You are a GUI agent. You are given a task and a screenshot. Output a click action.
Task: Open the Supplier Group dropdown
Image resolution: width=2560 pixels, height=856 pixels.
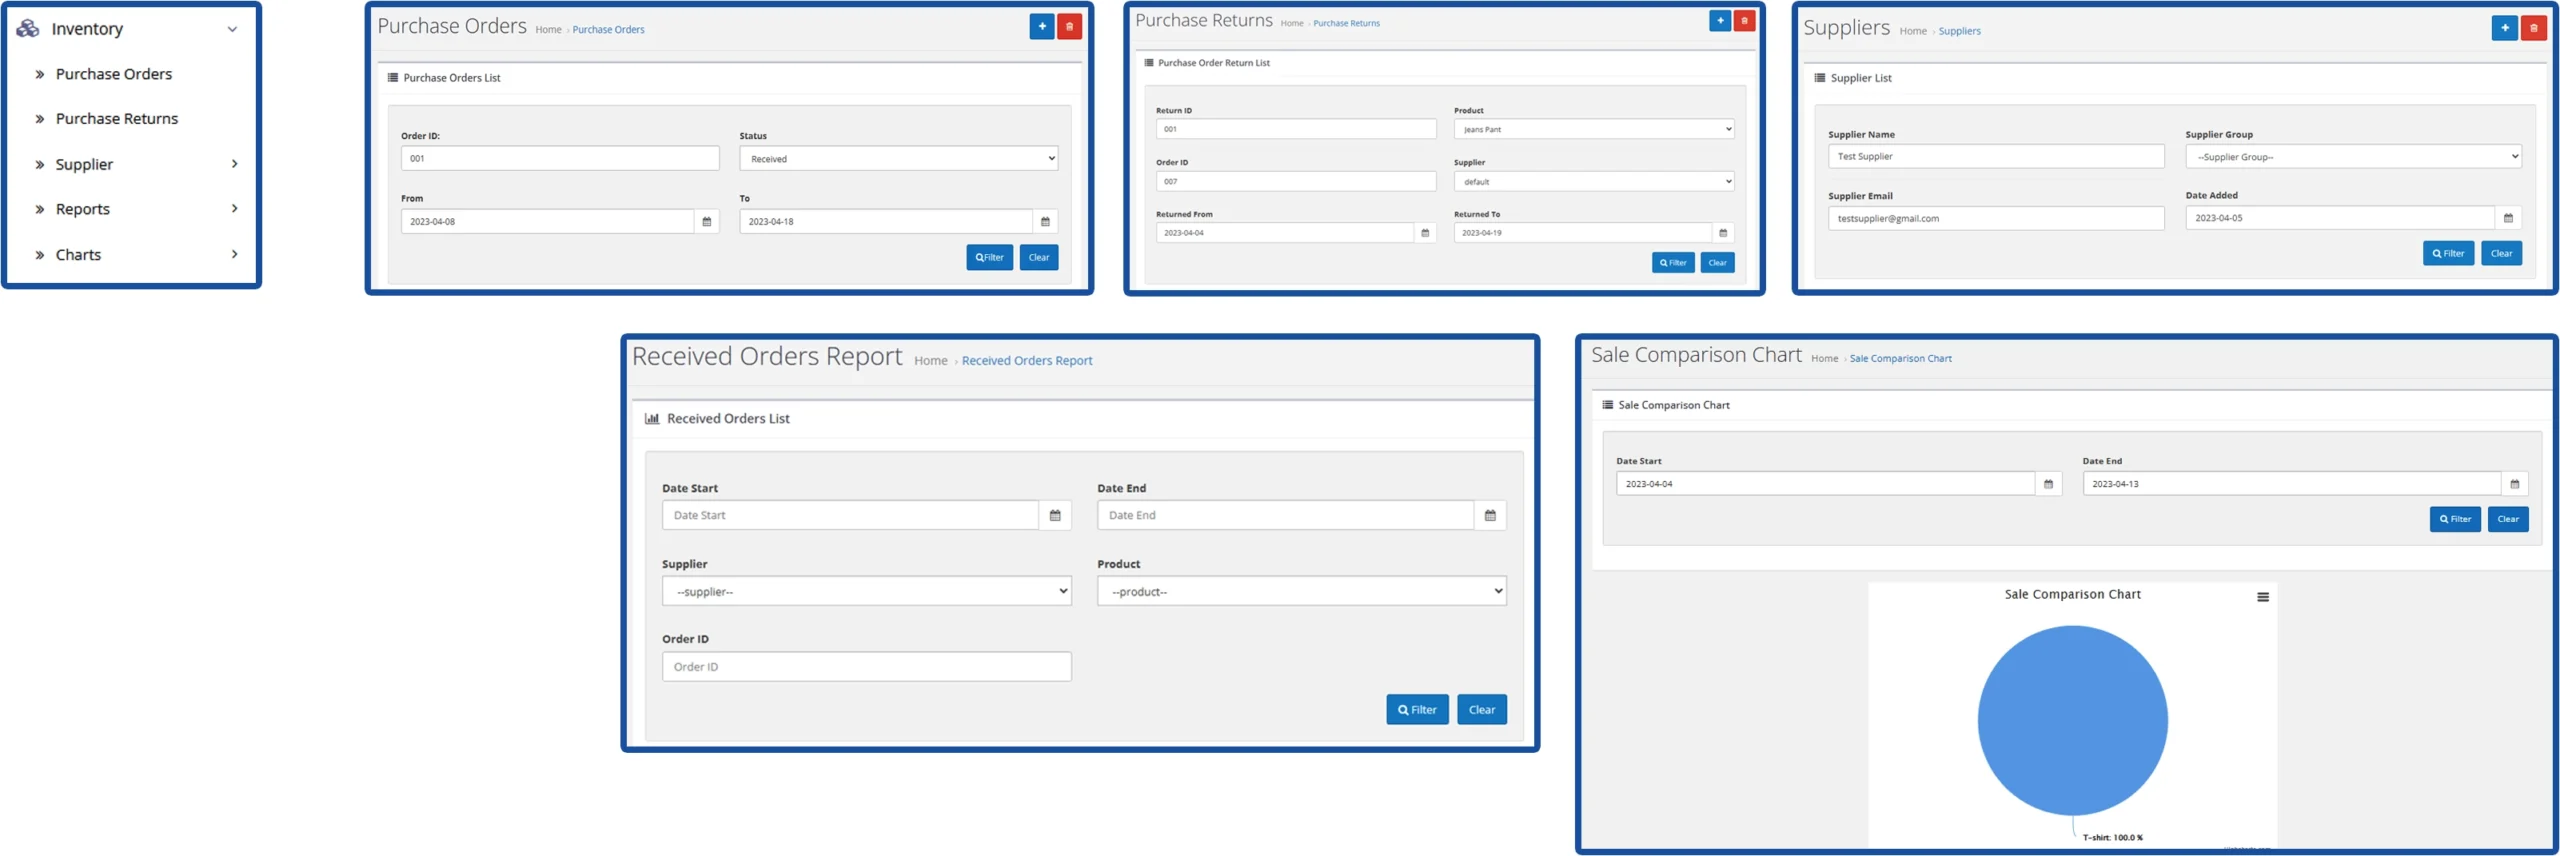click(2352, 157)
